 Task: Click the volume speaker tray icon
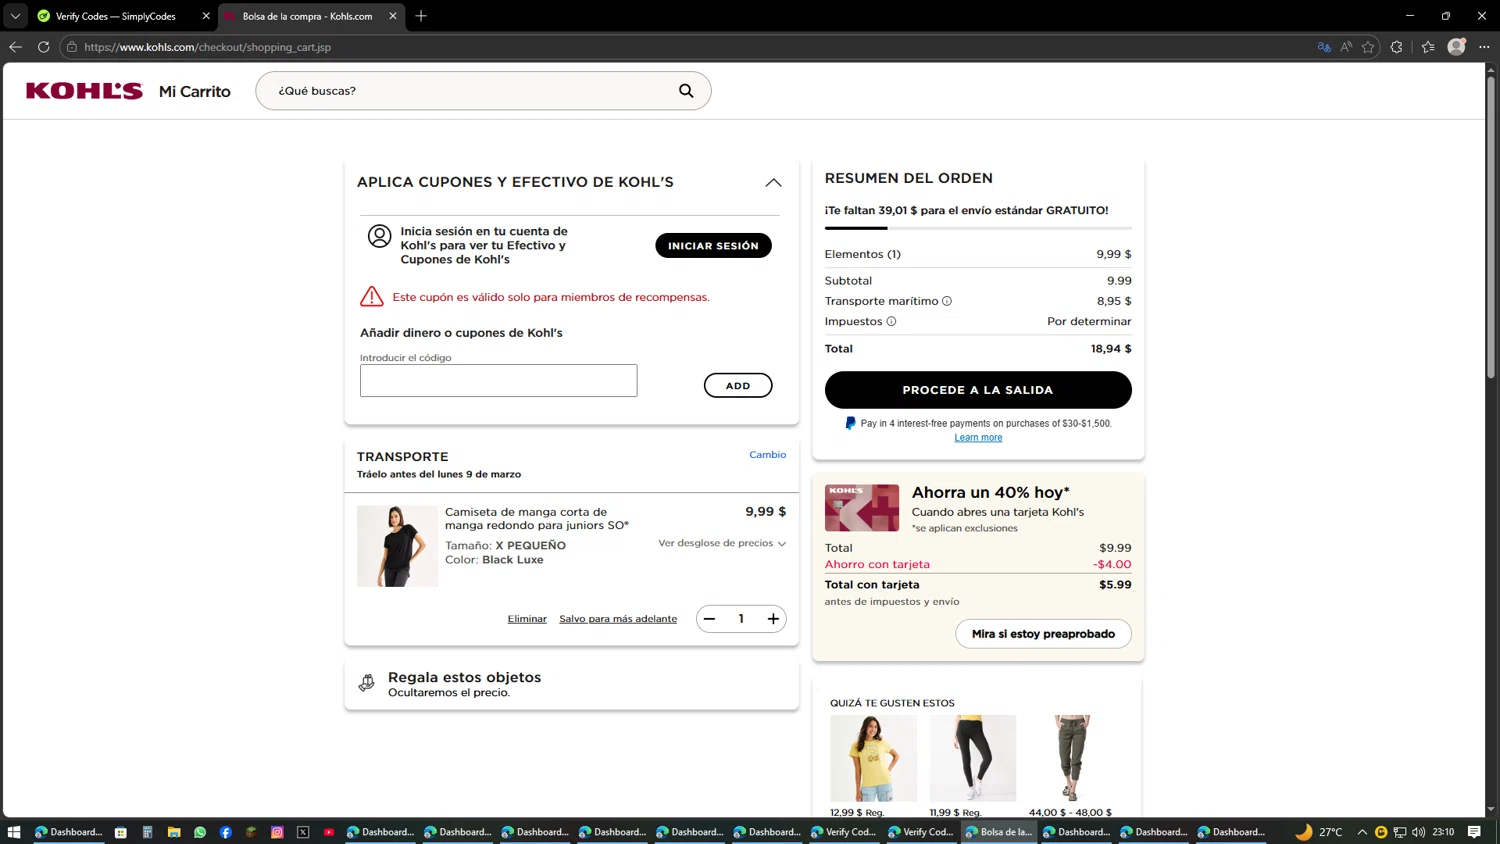click(1419, 832)
